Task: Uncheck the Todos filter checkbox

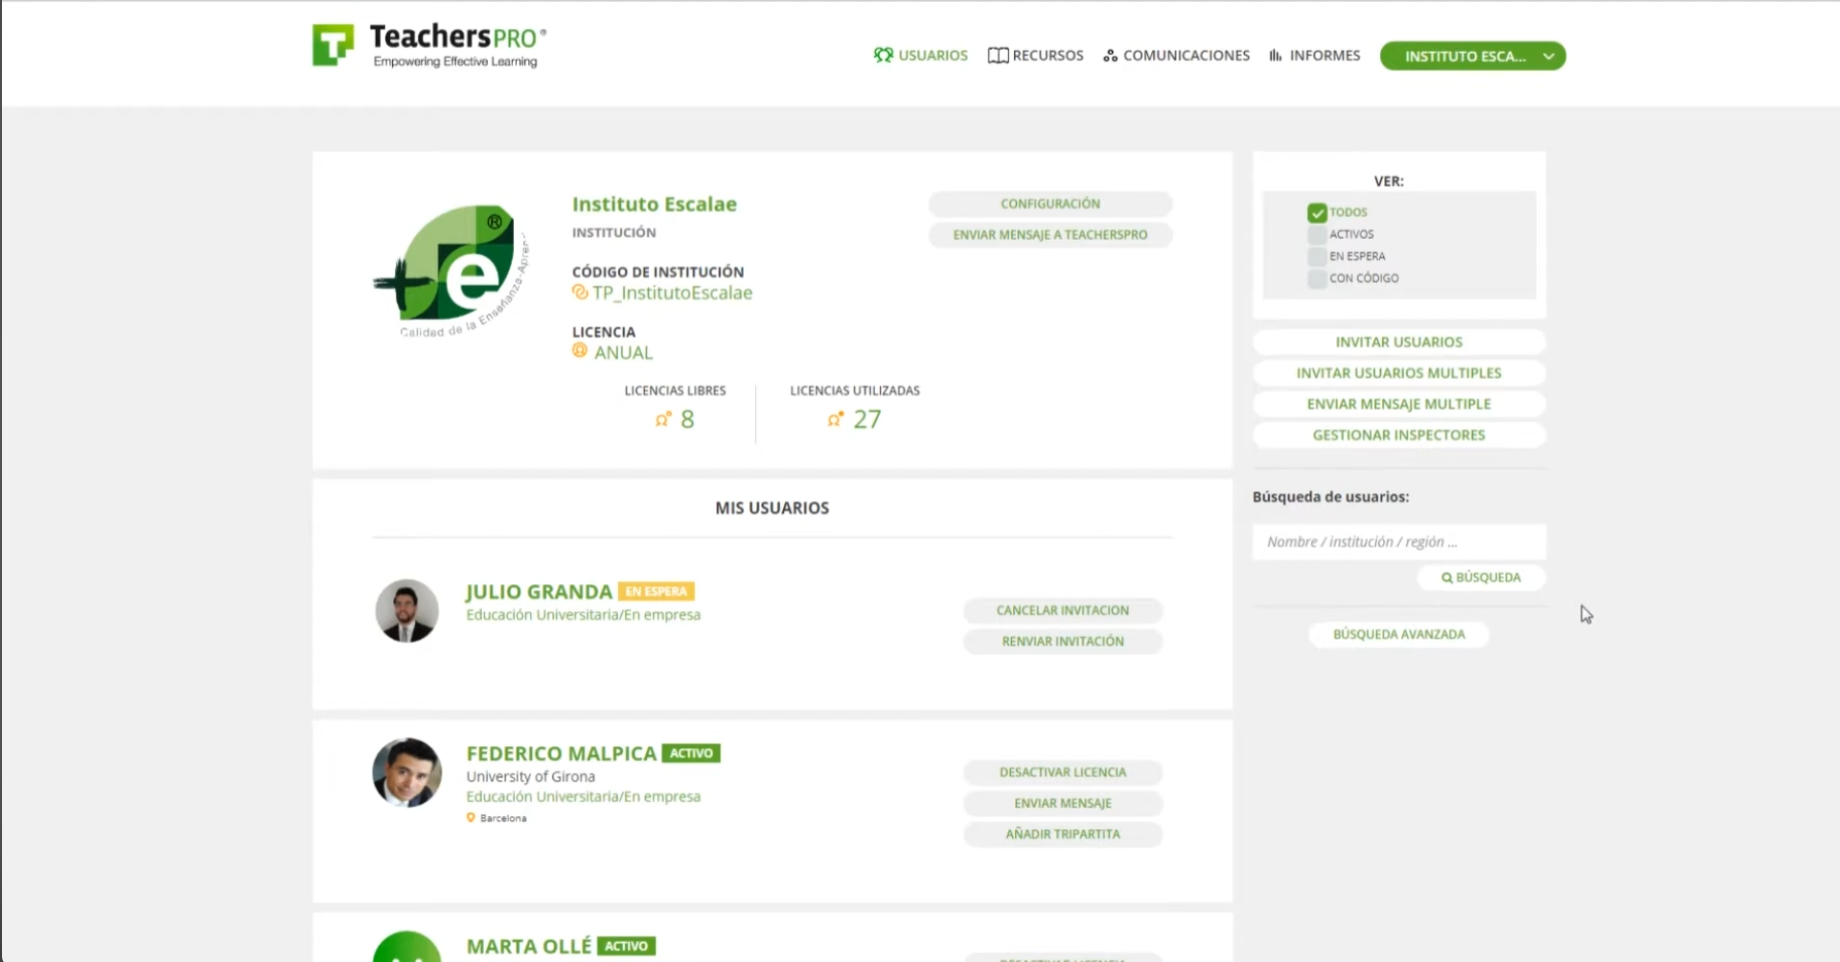Action: point(1317,212)
